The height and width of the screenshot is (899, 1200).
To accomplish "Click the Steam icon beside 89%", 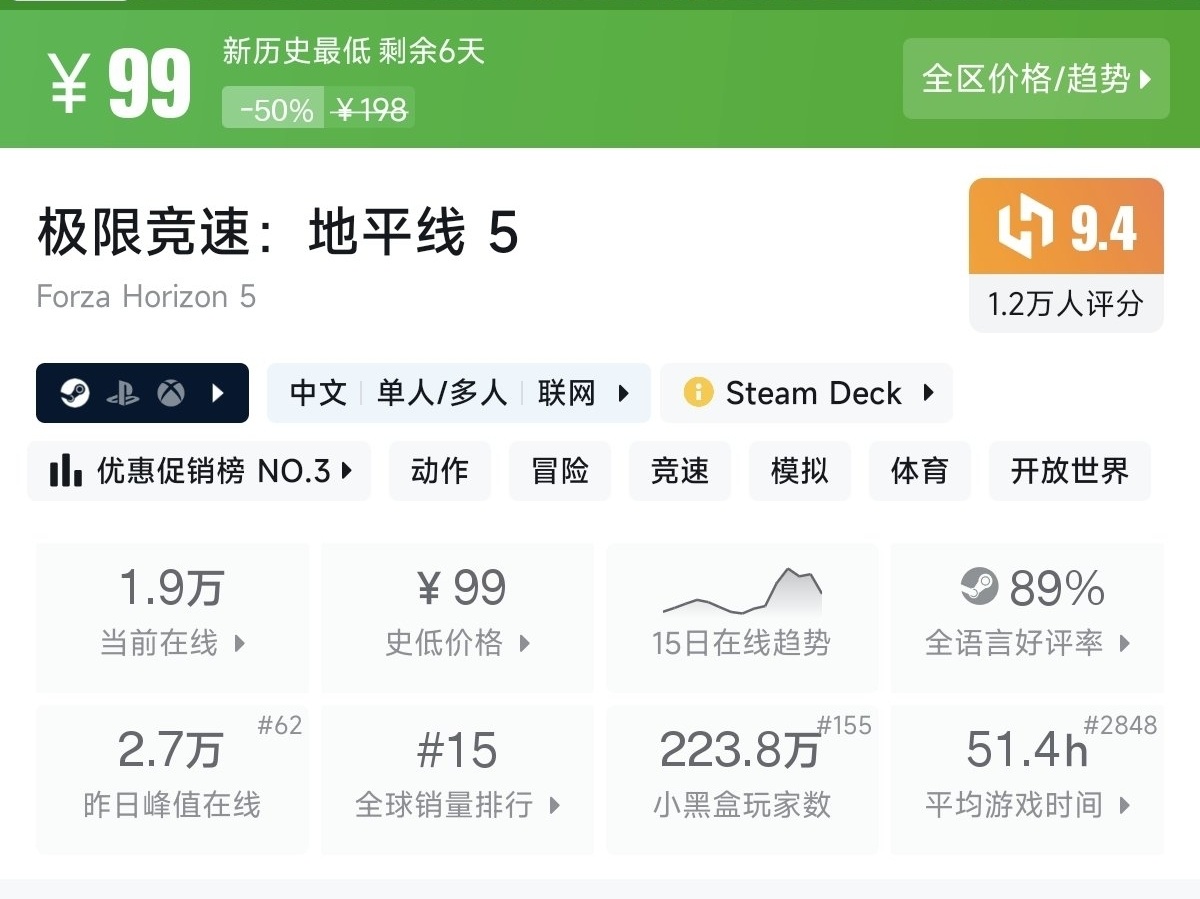I will click(979, 586).
